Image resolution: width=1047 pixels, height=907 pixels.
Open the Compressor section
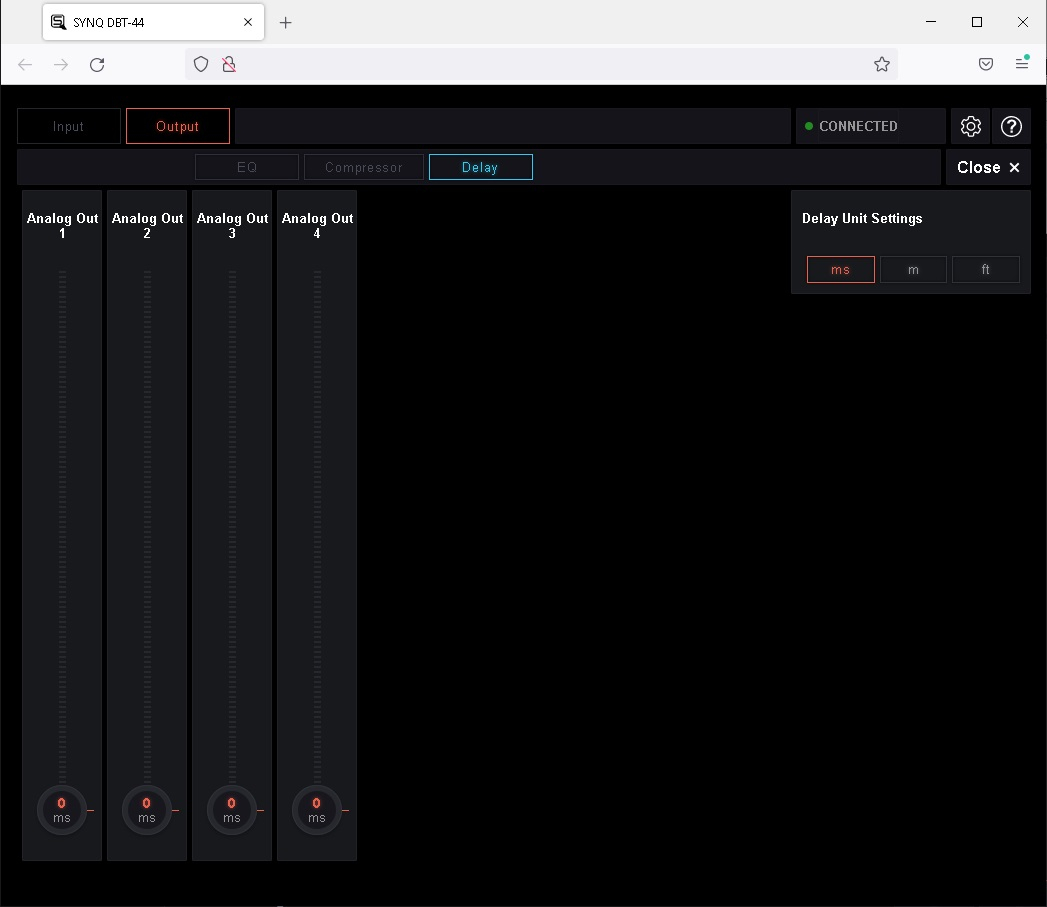(x=364, y=167)
